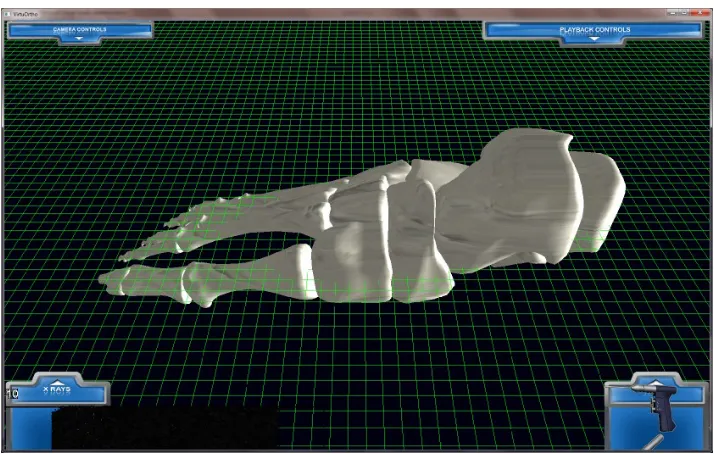Close the VirtuOrtho window
Screen dimensions: 714x454
tap(701, 14)
